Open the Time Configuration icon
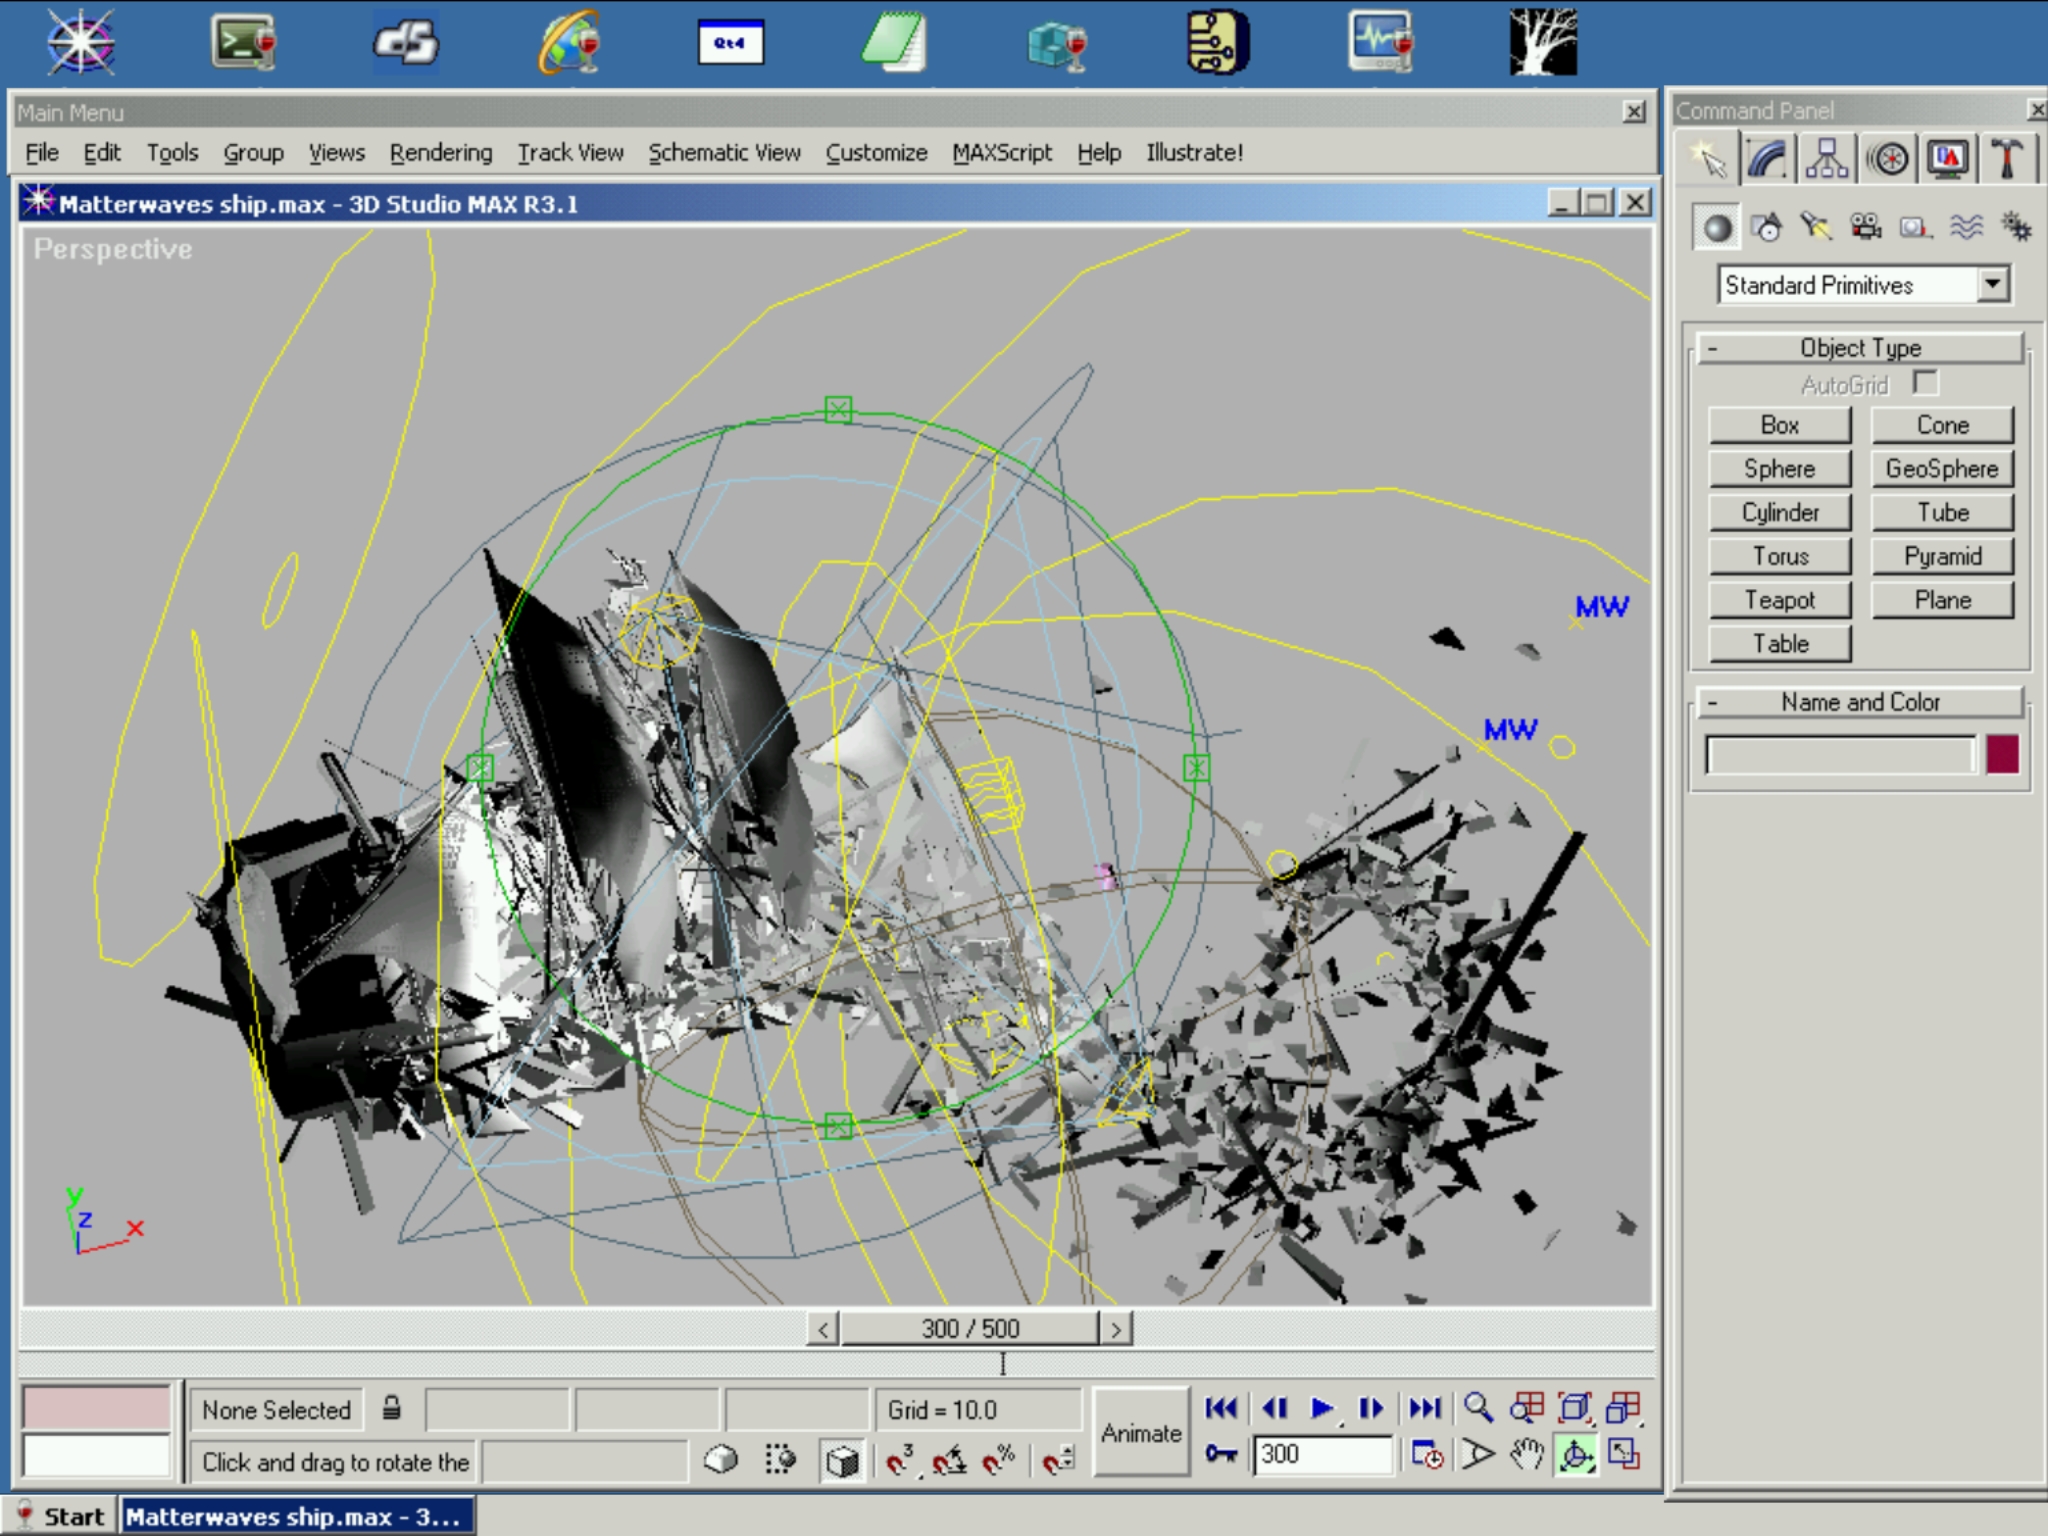Viewport: 2048px width, 1536px height. pos(1427,1455)
